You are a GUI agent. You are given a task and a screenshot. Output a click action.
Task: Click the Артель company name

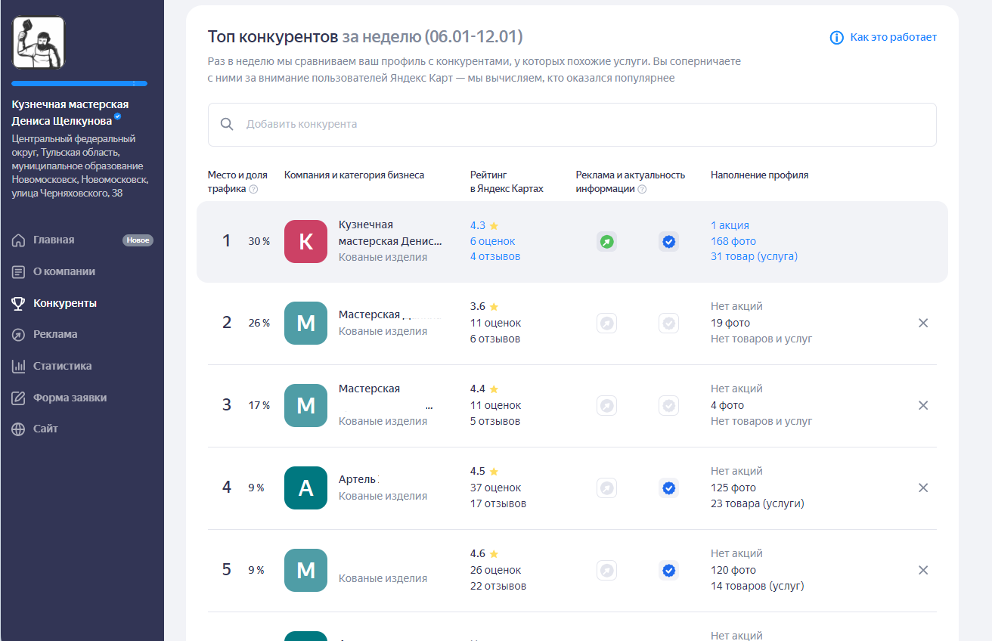(x=357, y=479)
